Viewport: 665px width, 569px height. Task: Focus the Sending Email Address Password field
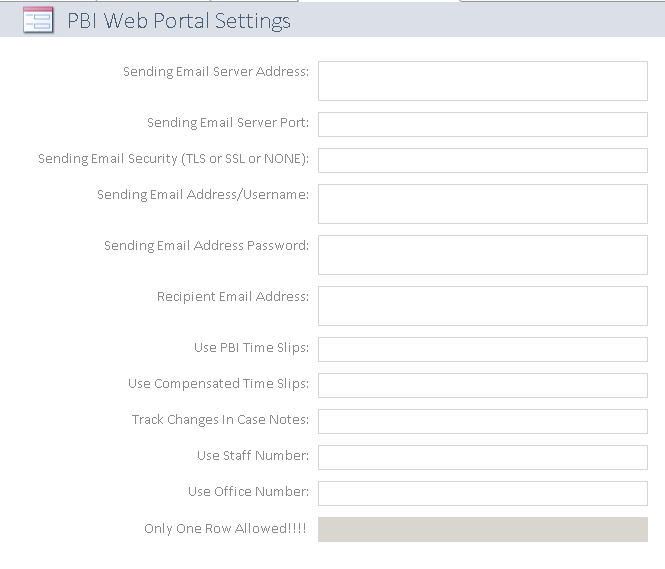[x=482, y=255]
